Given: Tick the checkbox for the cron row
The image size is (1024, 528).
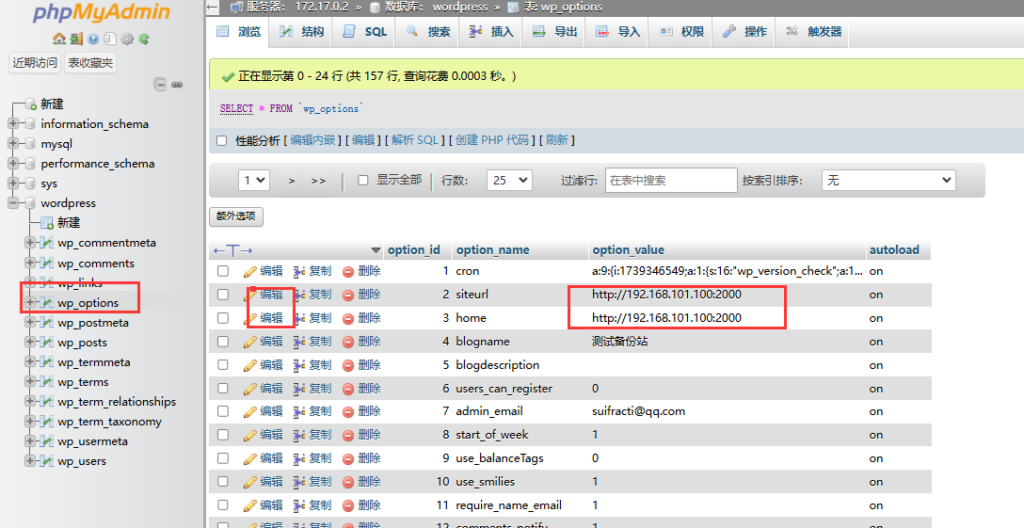Looking at the screenshot, I should coord(223,271).
